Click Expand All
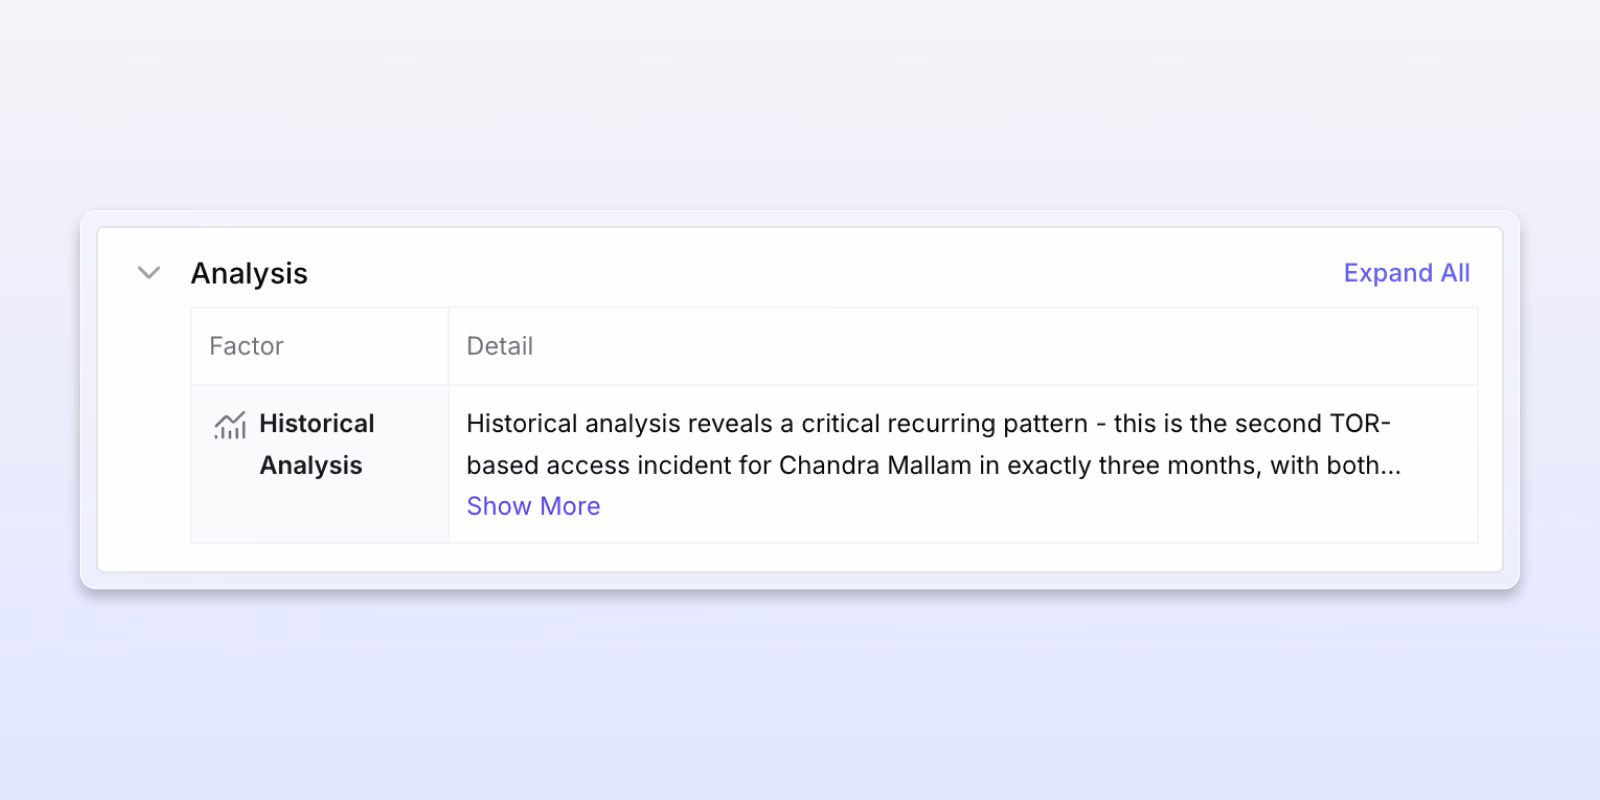The image size is (1600, 800). coord(1405,273)
